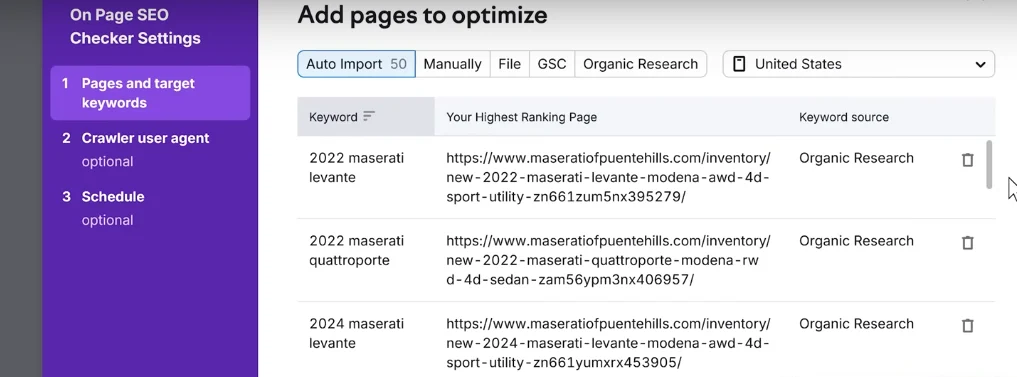Image resolution: width=1017 pixels, height=377 pixels.
Task: Click Organic Research source for 2024 levante
Action: (856, 324)
